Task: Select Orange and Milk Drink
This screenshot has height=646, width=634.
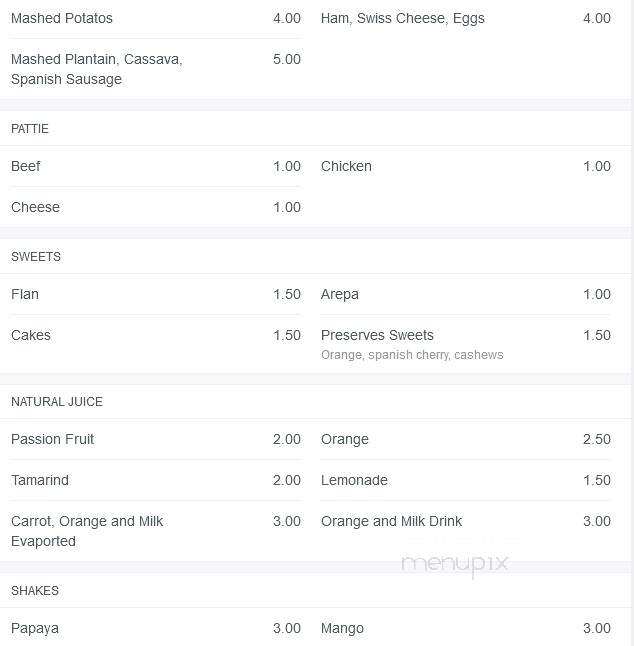Action: [391, 521]
